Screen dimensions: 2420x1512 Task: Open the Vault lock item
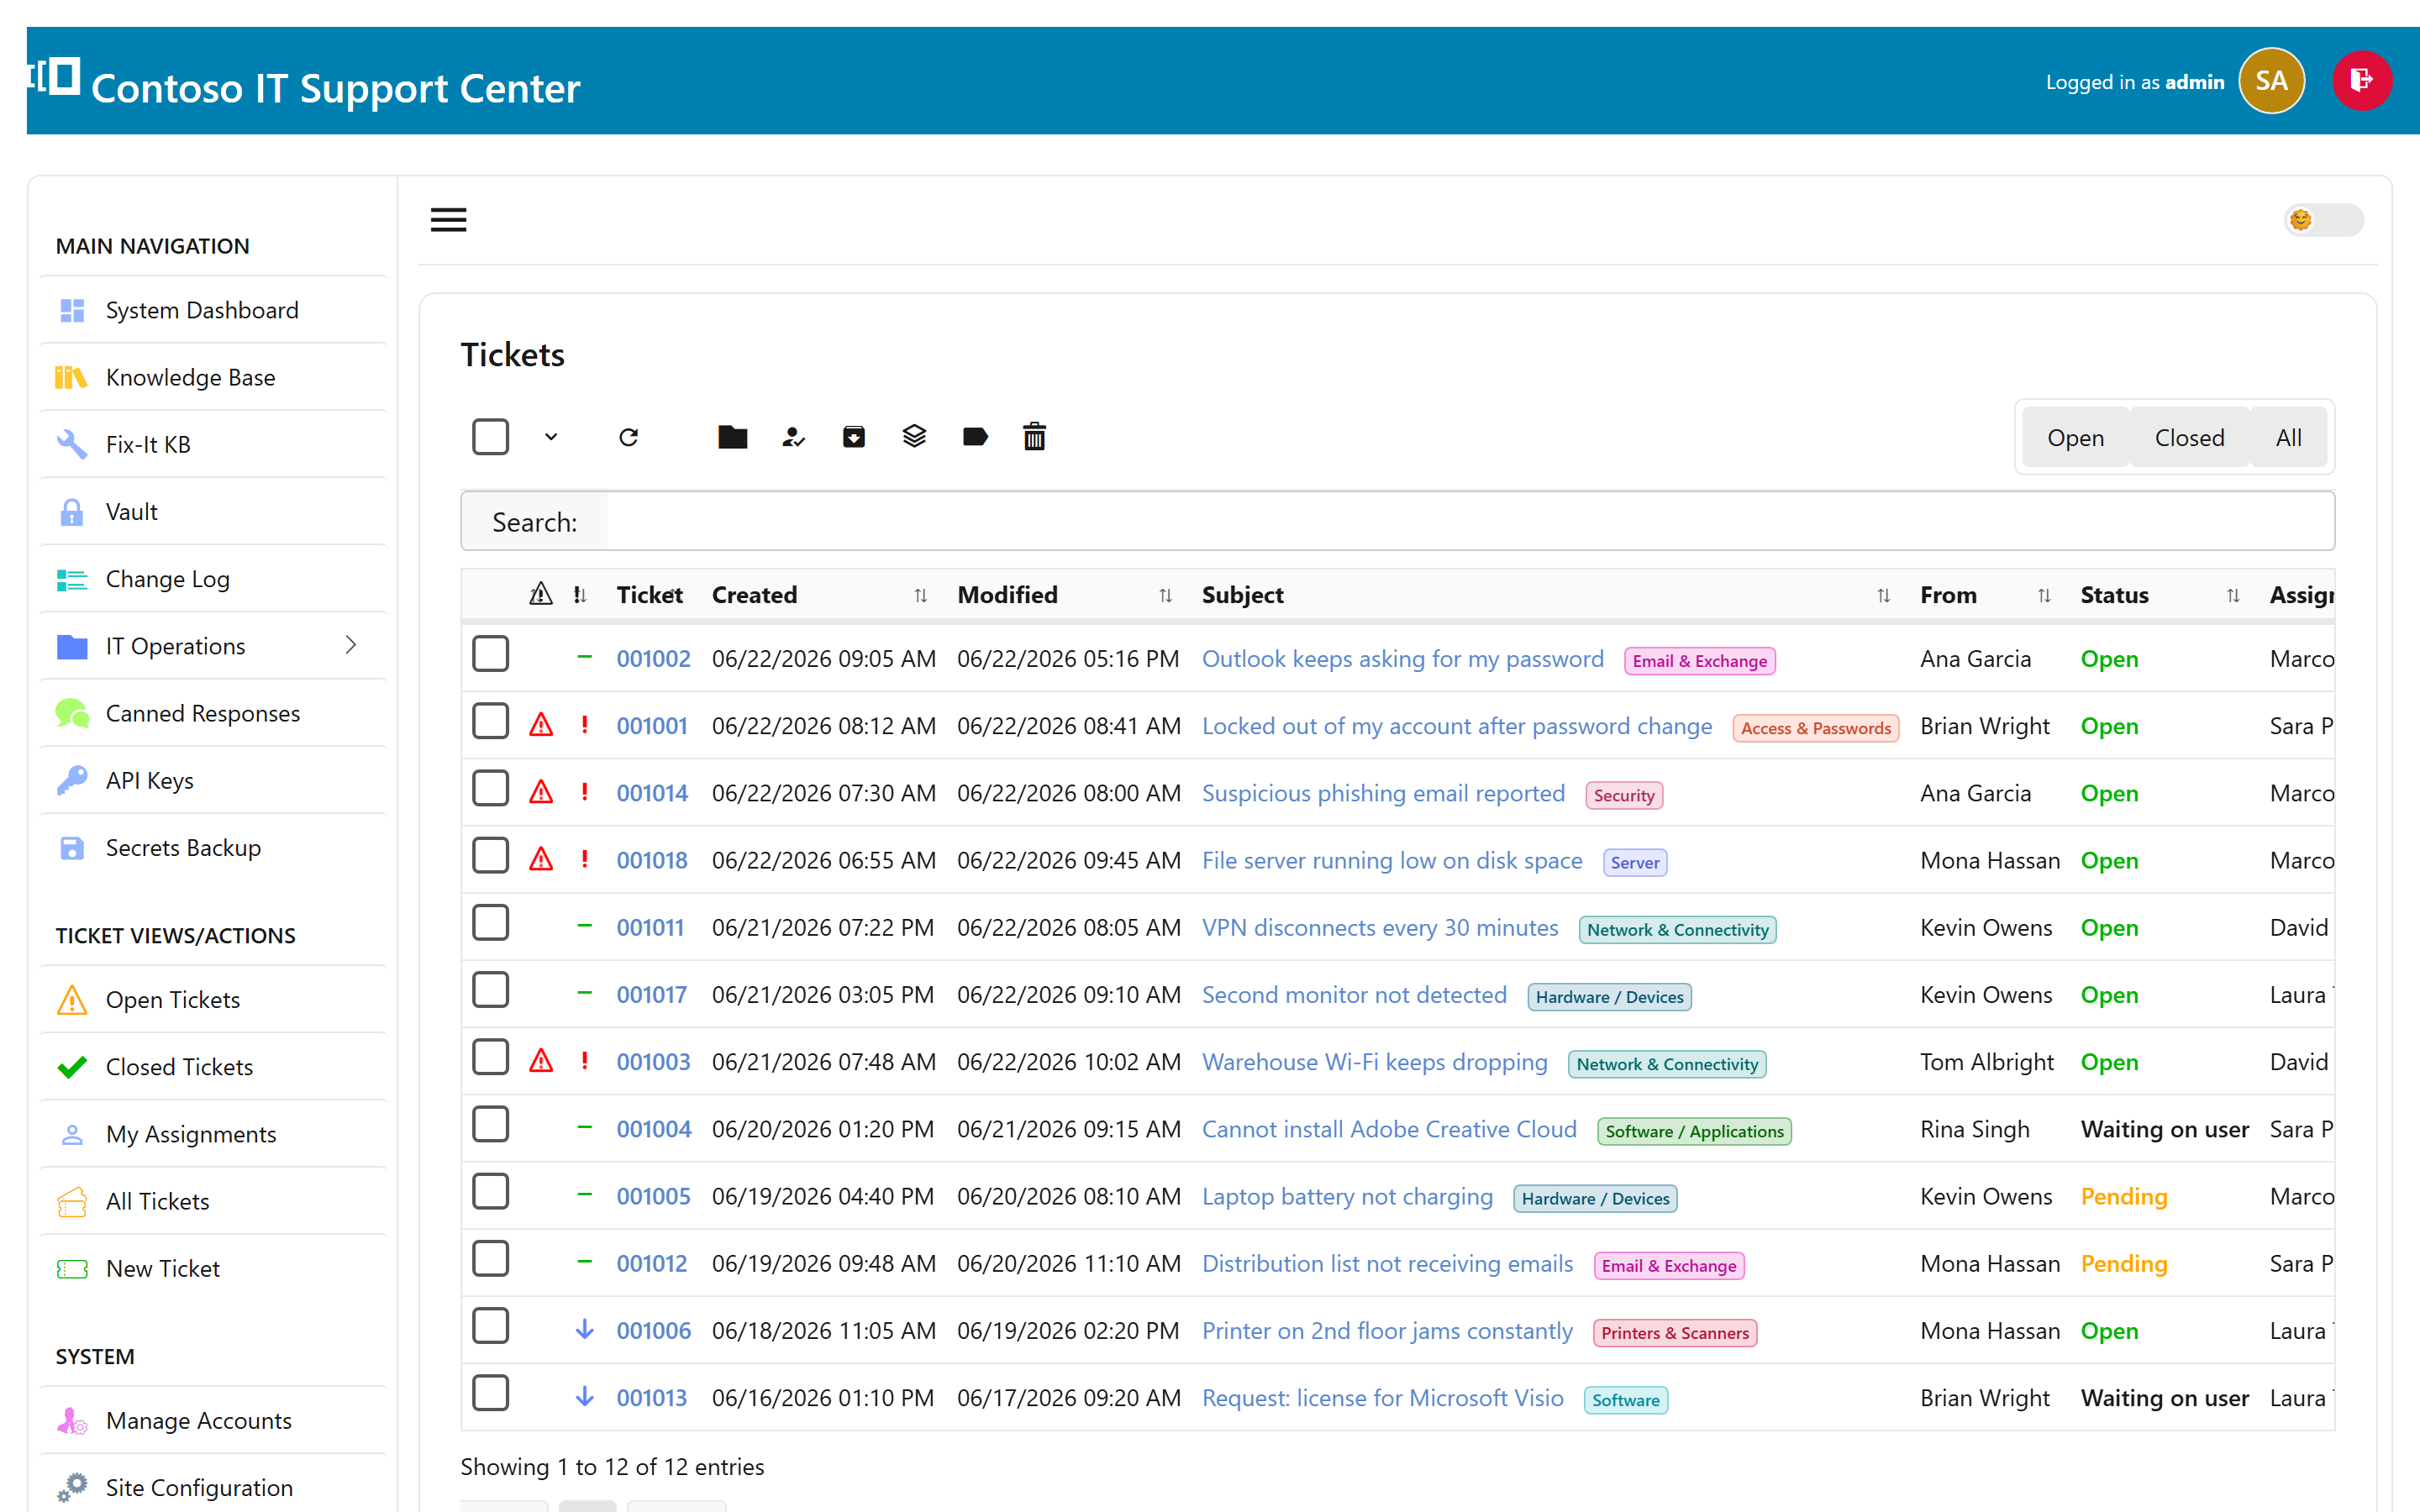pyautogui.click(x=213, y=511)
